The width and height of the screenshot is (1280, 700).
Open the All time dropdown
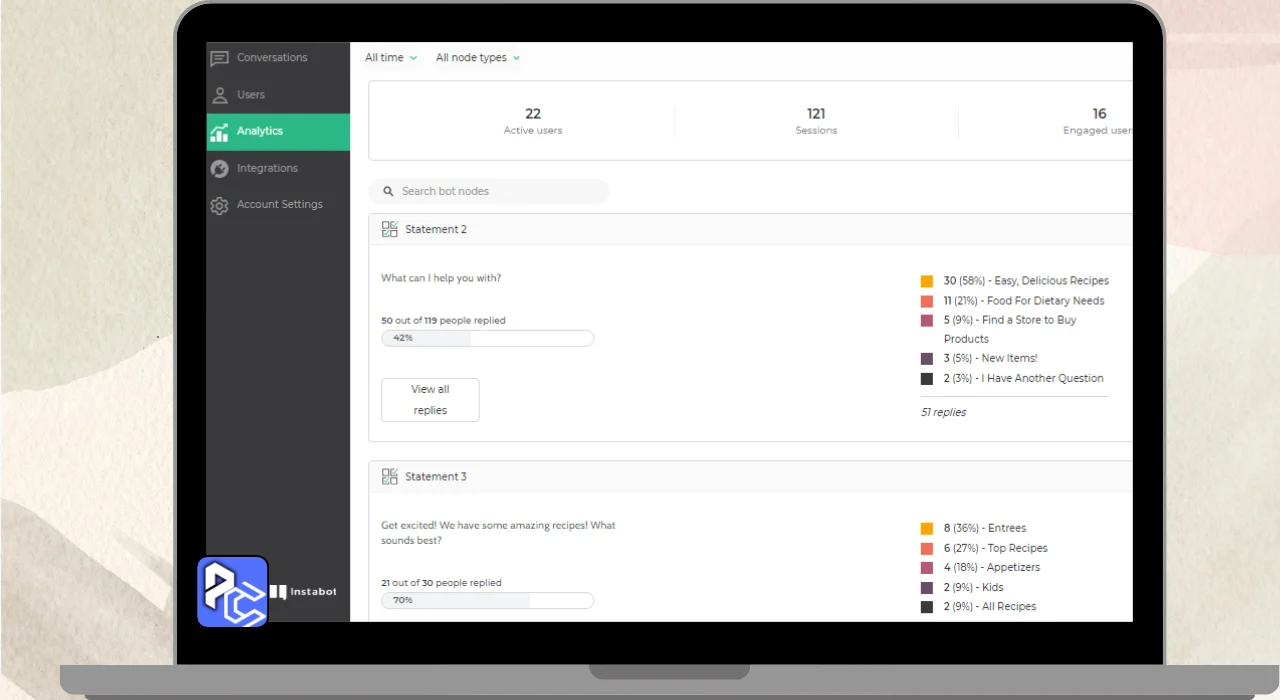click(x=391, y=58)
